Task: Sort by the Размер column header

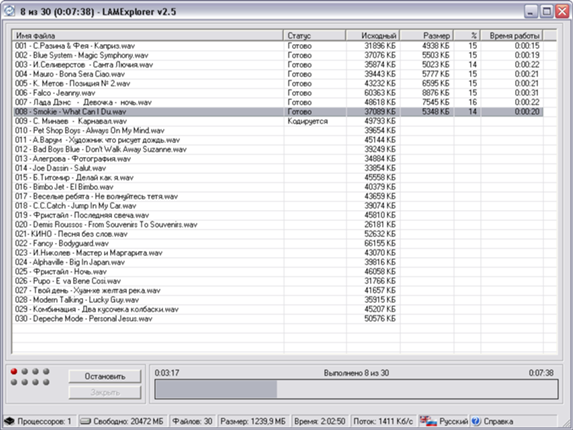Action: 426,35
